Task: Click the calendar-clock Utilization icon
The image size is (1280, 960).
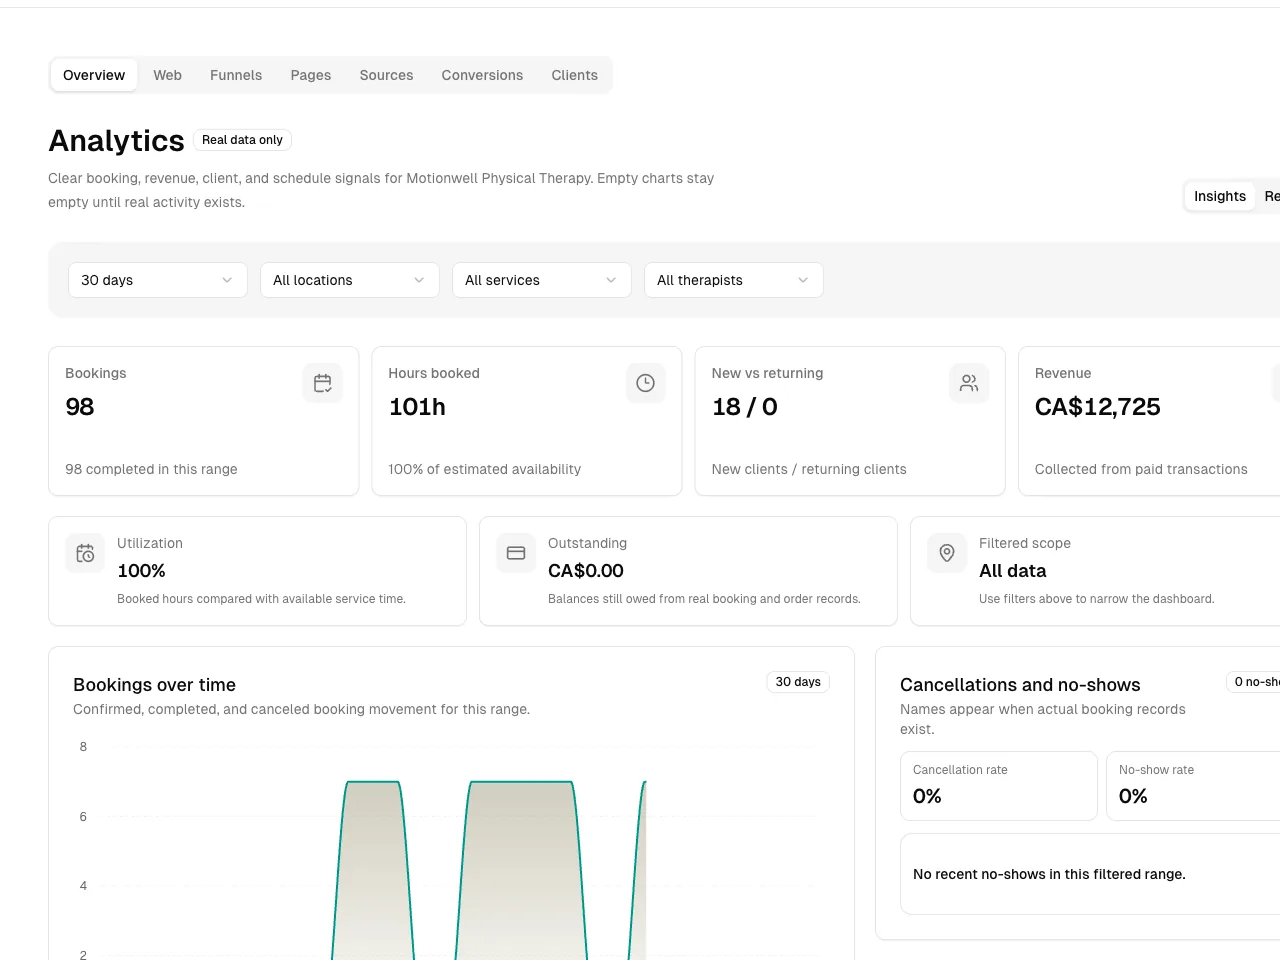Action: (x=85, y=553)
